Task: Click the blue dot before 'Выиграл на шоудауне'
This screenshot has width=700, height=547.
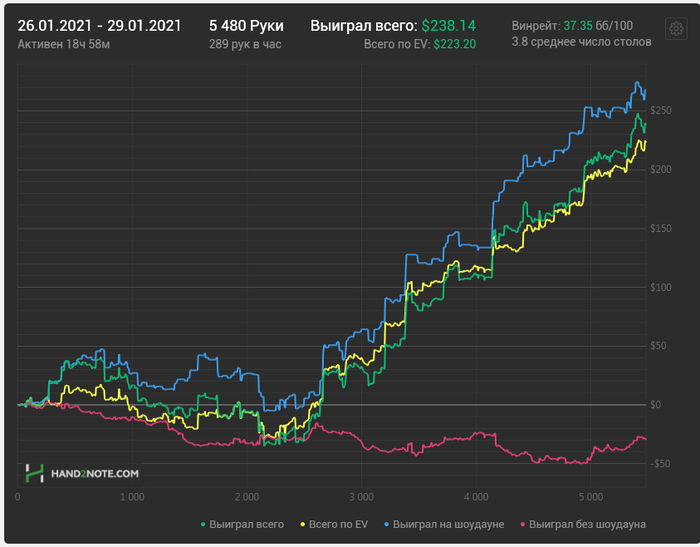Action: [387, 525]
